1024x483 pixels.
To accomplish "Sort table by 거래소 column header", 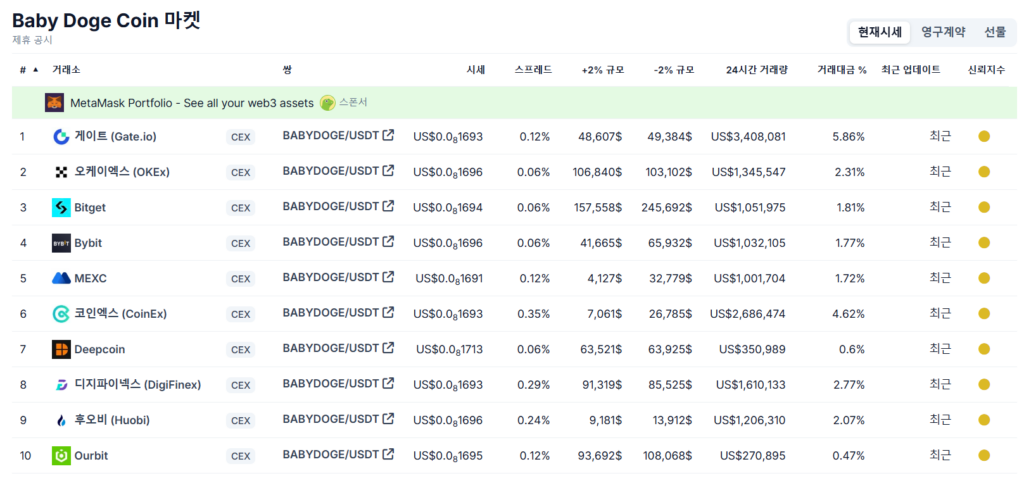I will 66,70.
